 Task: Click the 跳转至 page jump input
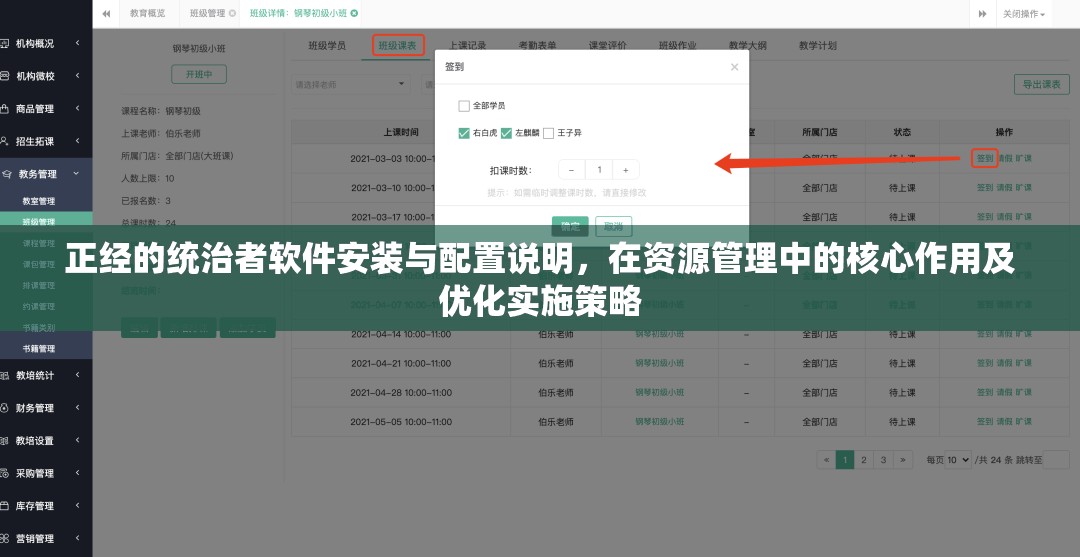coord(1056,460)
